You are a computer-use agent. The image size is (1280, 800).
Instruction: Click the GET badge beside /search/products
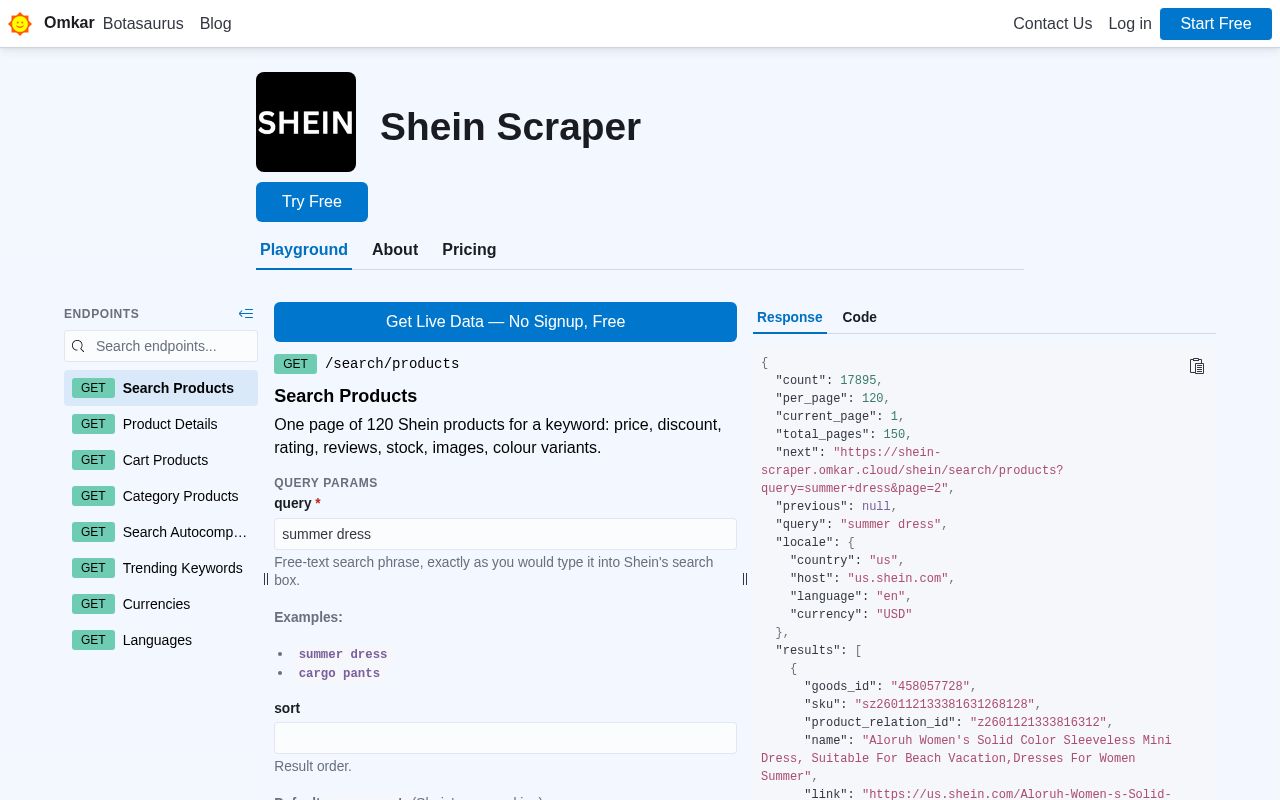point(295,364)
